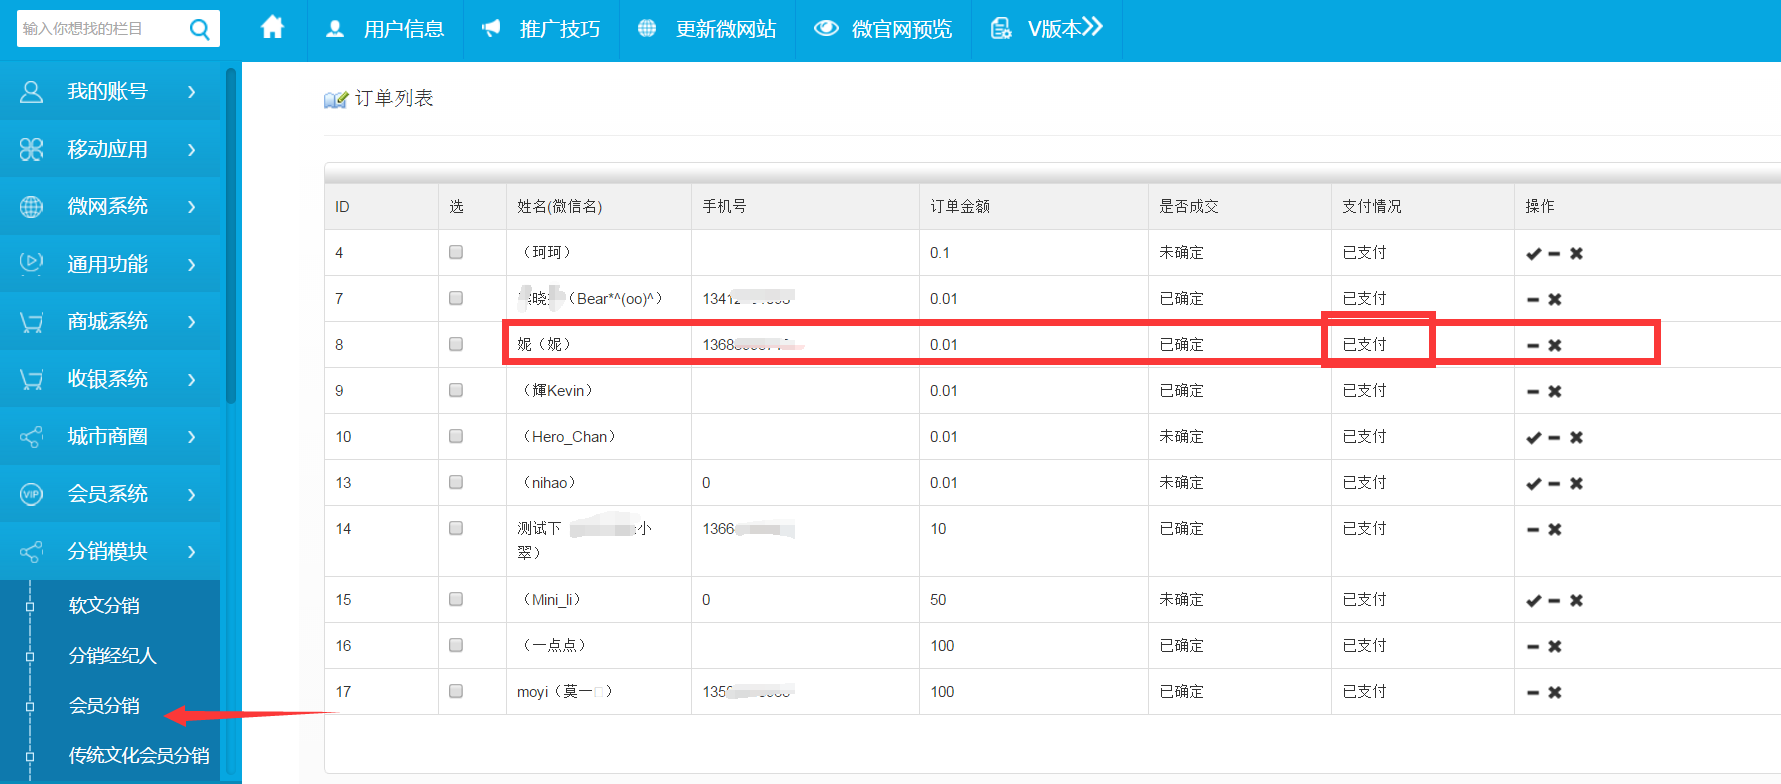The height and width of the screenshot is (784, 1781).
Task: Click the X delete icon for order 8
Action: (1555, 346)
